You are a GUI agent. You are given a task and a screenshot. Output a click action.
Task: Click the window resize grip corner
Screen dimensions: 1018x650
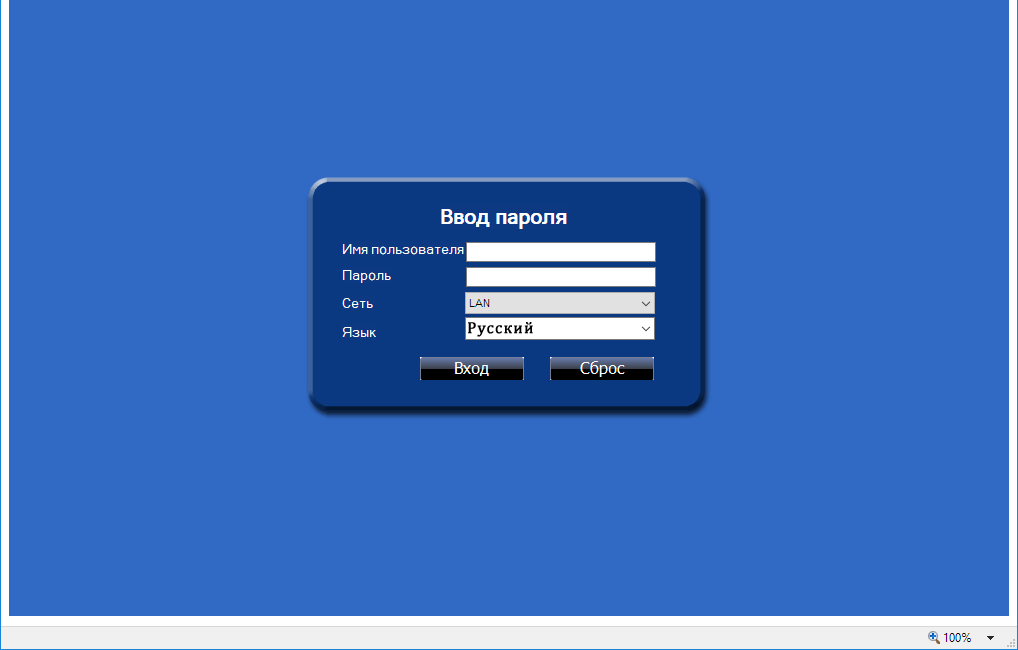1010,642
